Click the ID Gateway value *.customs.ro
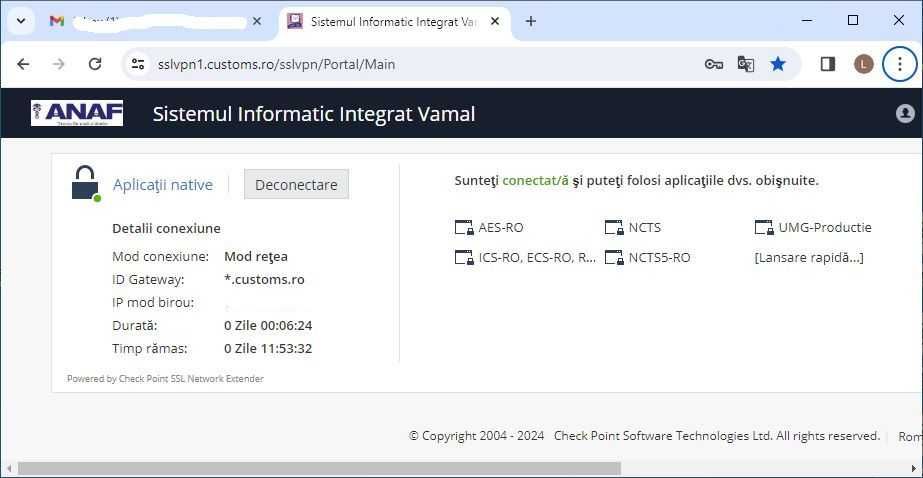923x478 pixels. point(264,280)
